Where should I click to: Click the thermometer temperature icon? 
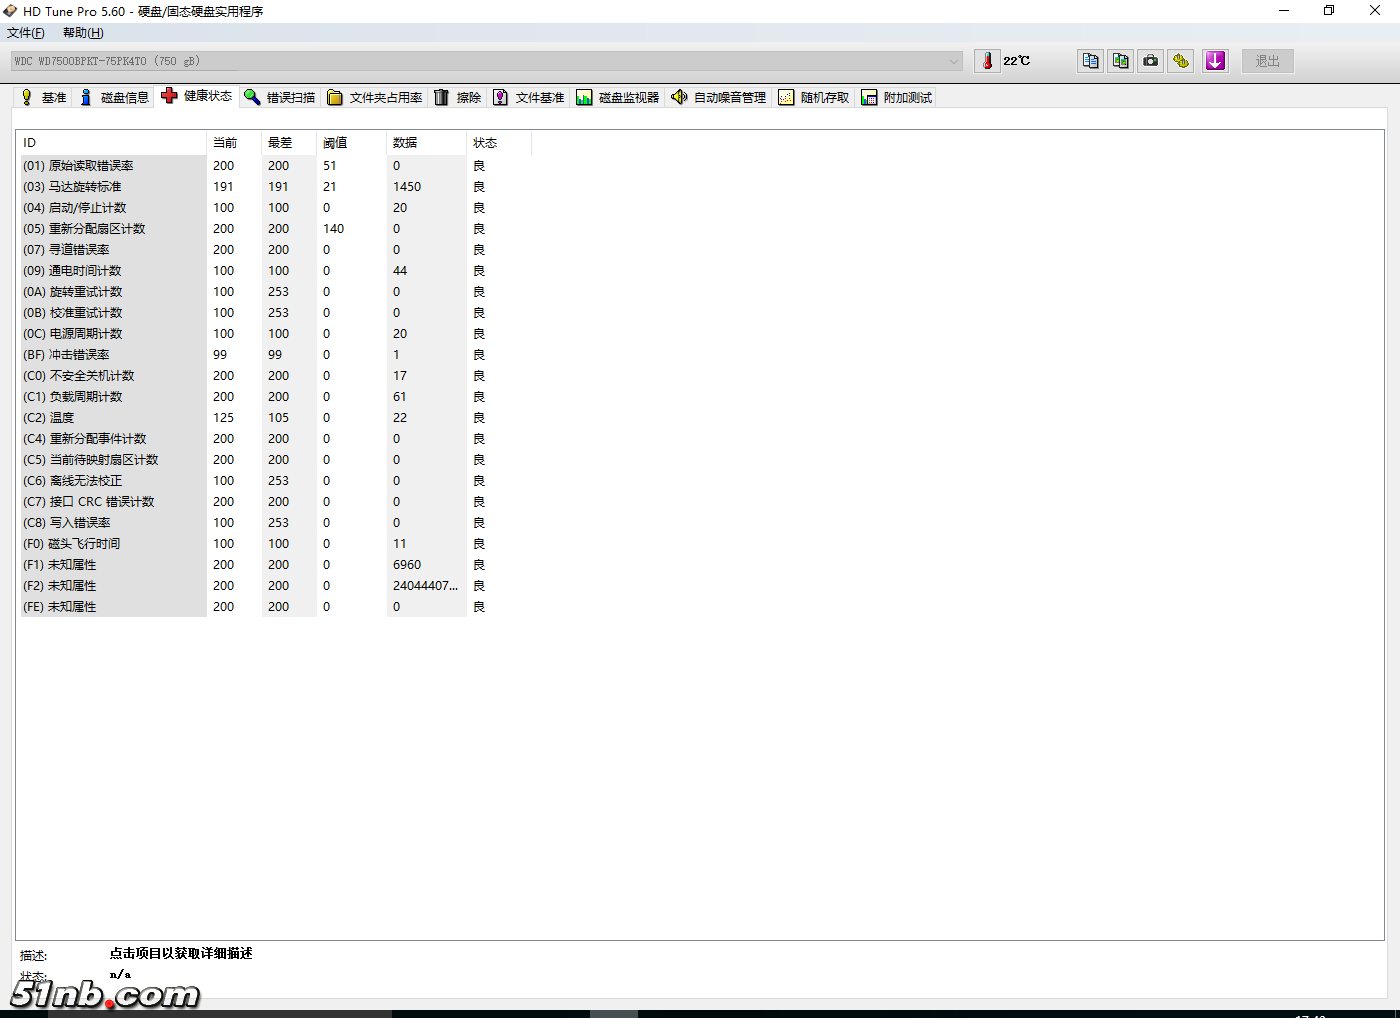point(987,61)
